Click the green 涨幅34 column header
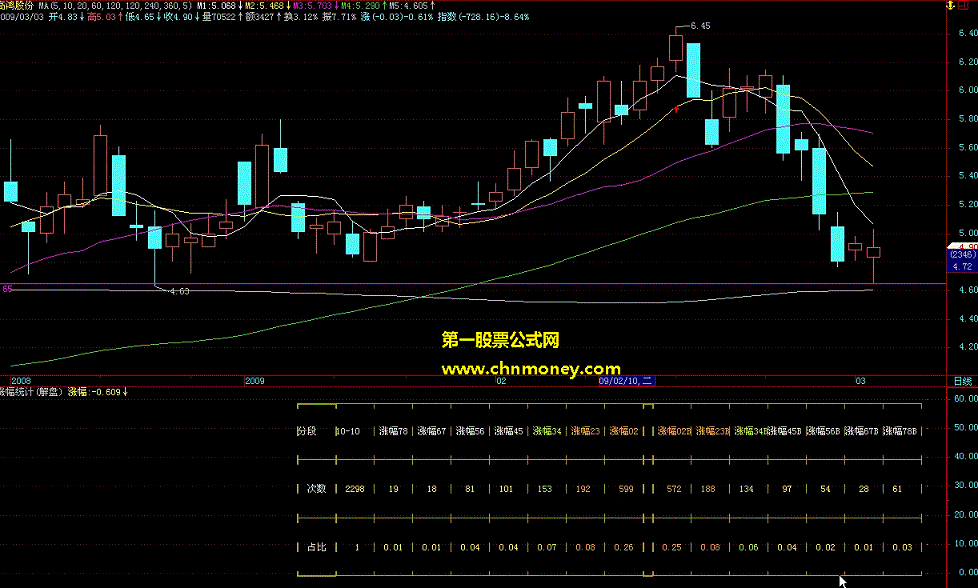Viewport: 978px width, 588px height. click(x=547, y=431)
